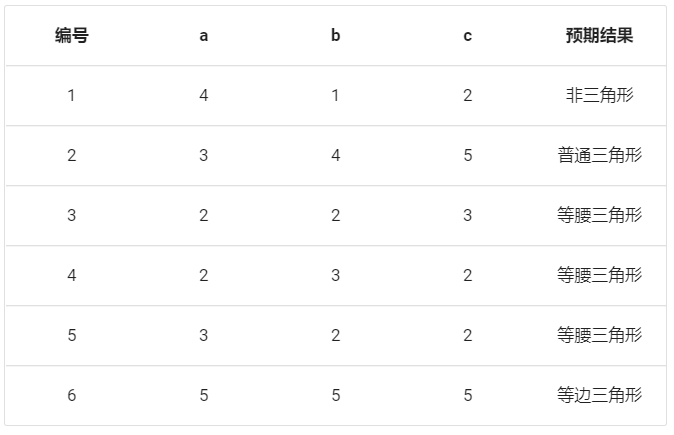Select the 等边三角形 result cell
Image resolution: width=674 pixels, height=435 pixels.
599,395
